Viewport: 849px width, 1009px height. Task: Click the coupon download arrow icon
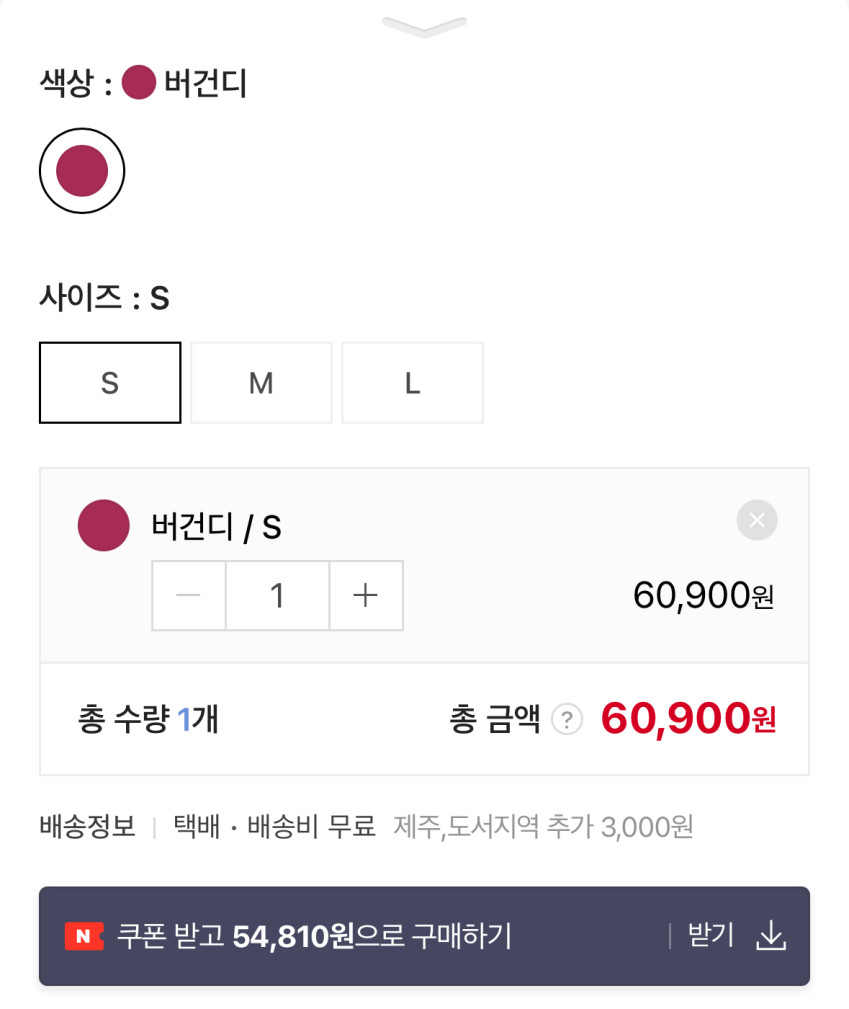(x=771, y=936)
